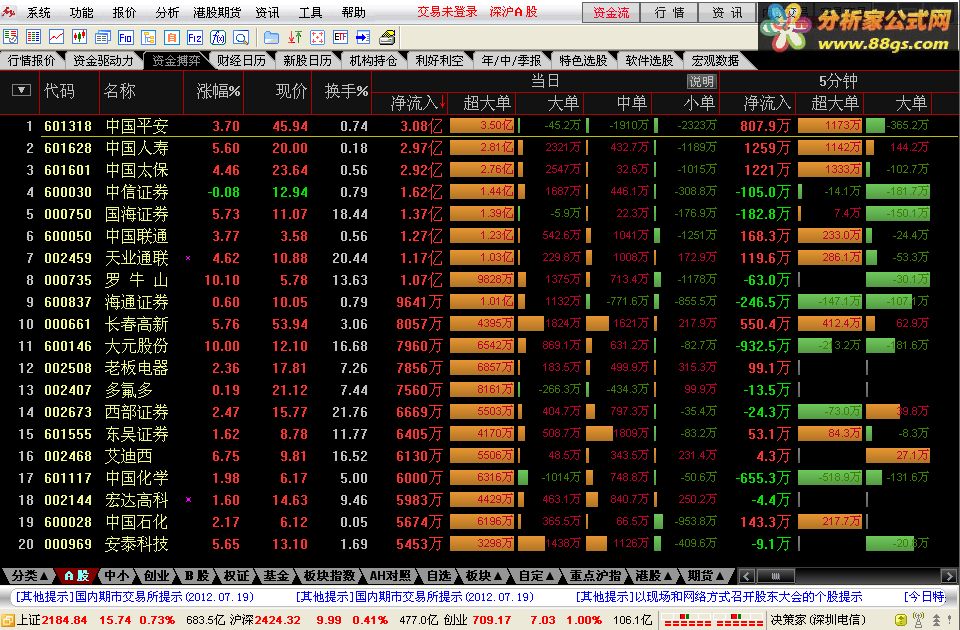
Task: Open the 系统 menu
Action: [x=39, y=12]
